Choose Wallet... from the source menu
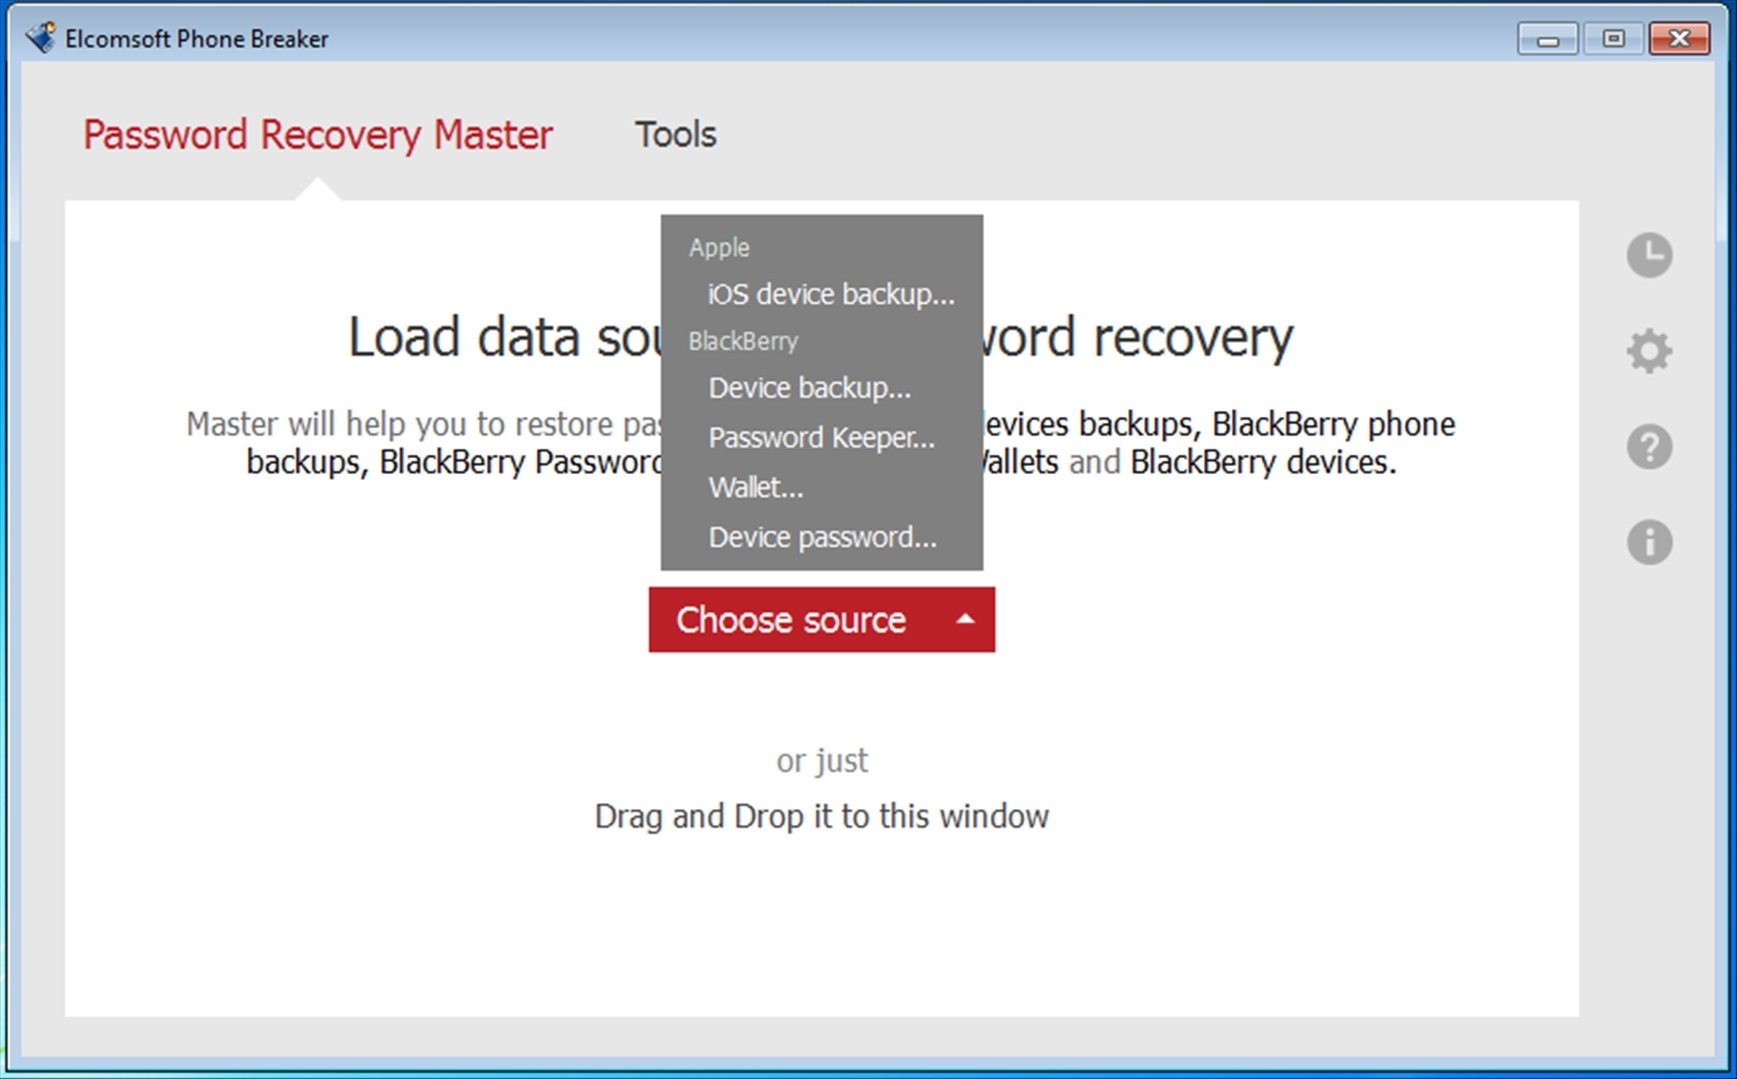Screen dimensions: 1737x1079 coord(756,488)
